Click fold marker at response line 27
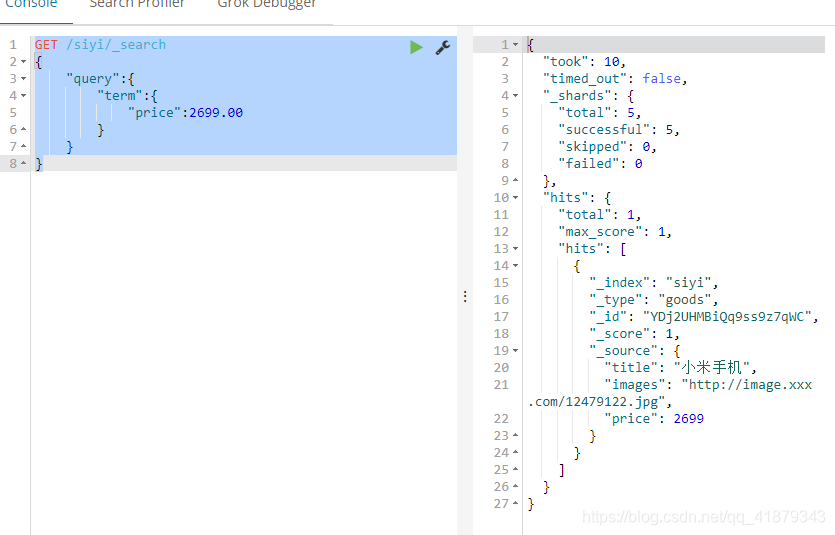This screenshot has width=835, height=535. tap(515, 504)
